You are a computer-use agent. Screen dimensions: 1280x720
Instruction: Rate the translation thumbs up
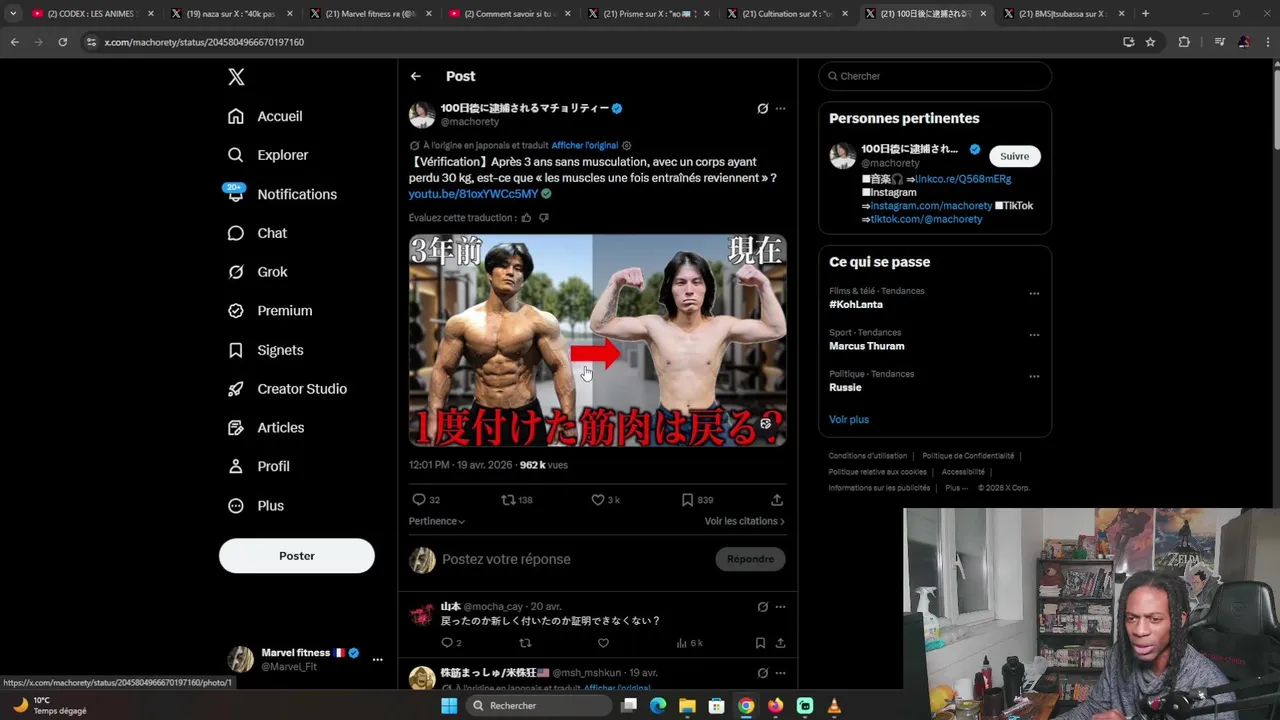pos(527,217)
